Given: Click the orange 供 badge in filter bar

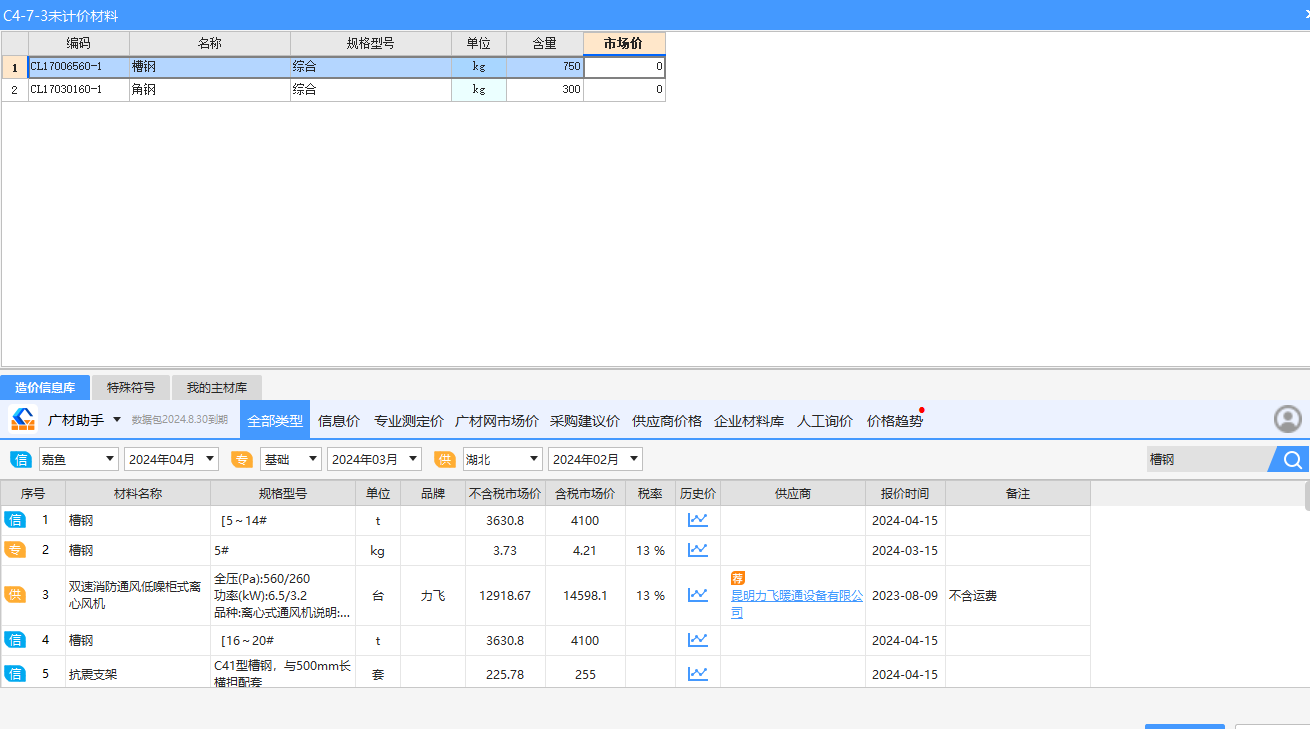Looking at the screenshot, I should click(445, 459).
